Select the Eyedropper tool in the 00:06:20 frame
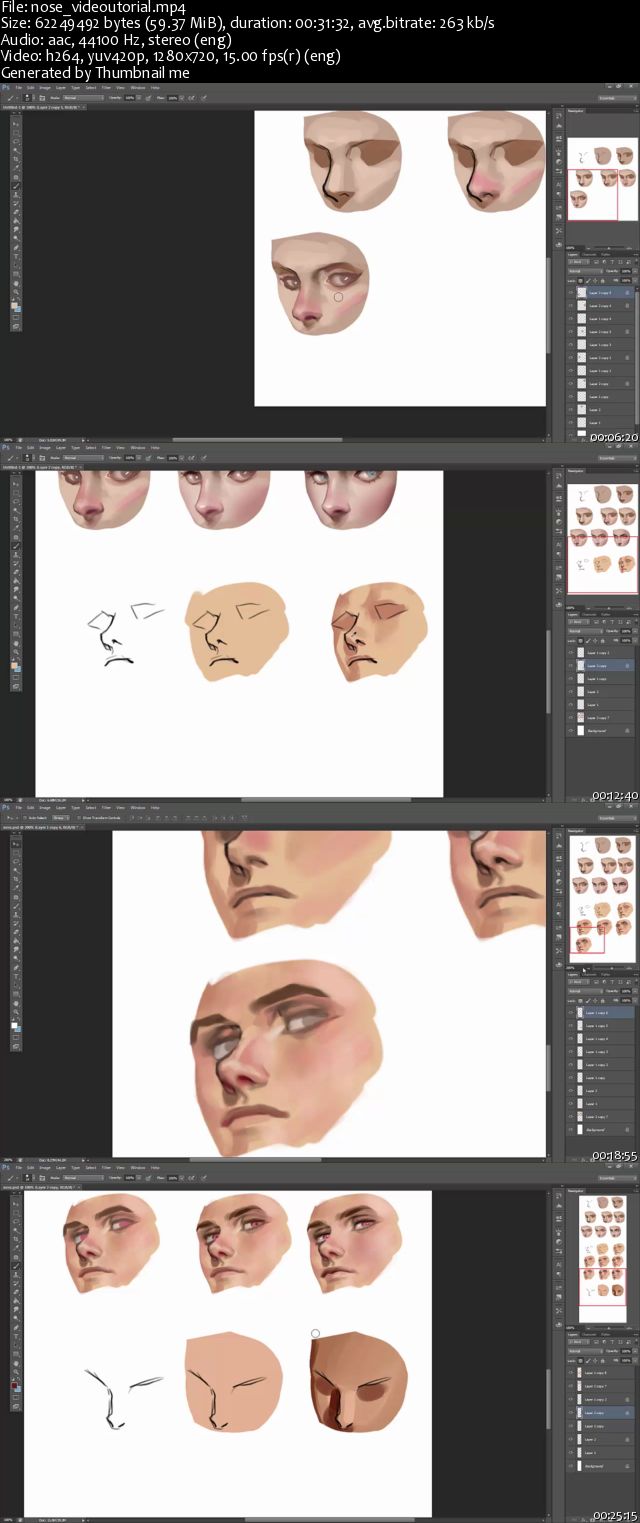Image resolution: width=640 pixels, height=1523 pixels. 16,166
